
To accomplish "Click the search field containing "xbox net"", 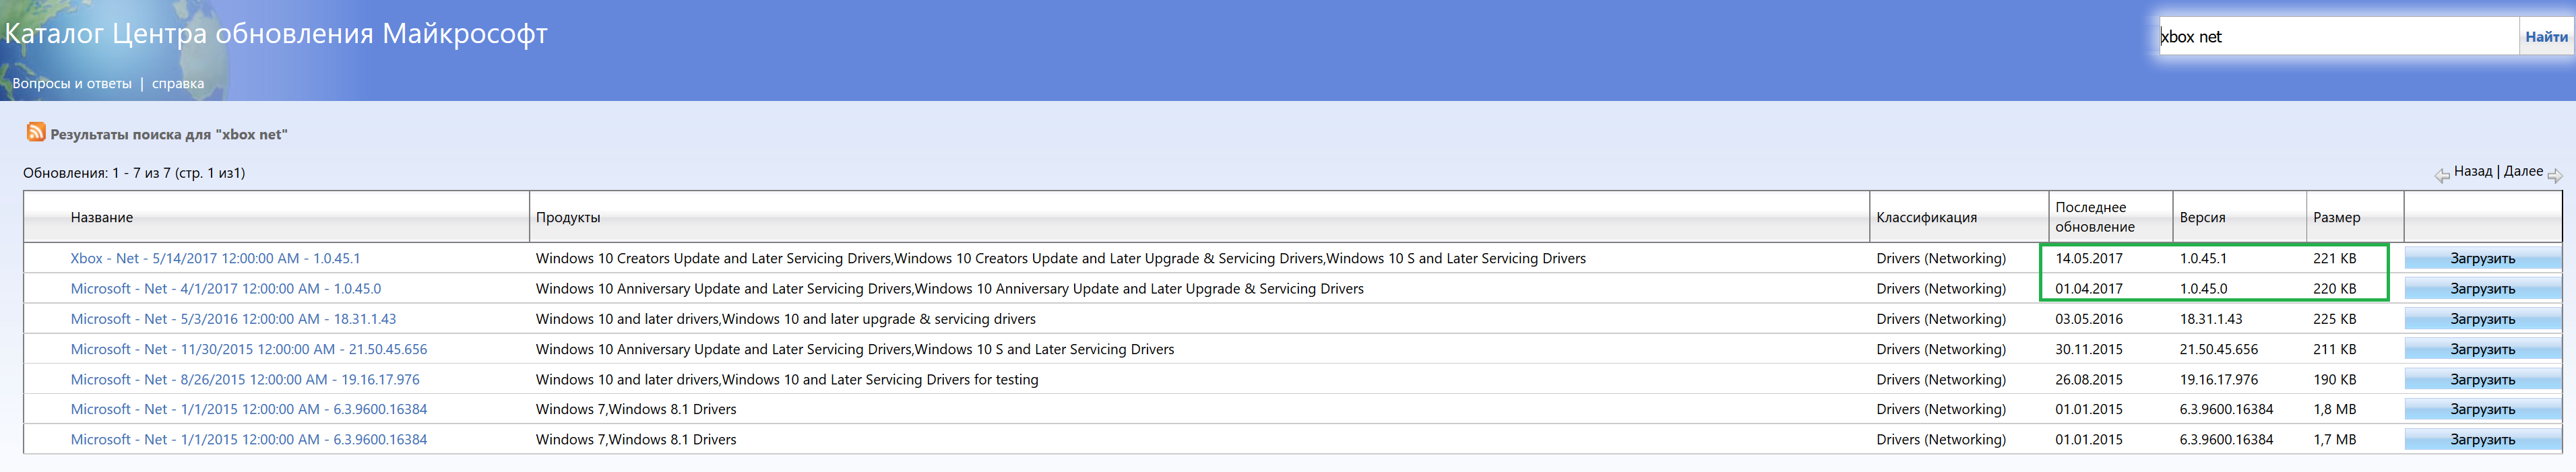I will [2338, 37].
